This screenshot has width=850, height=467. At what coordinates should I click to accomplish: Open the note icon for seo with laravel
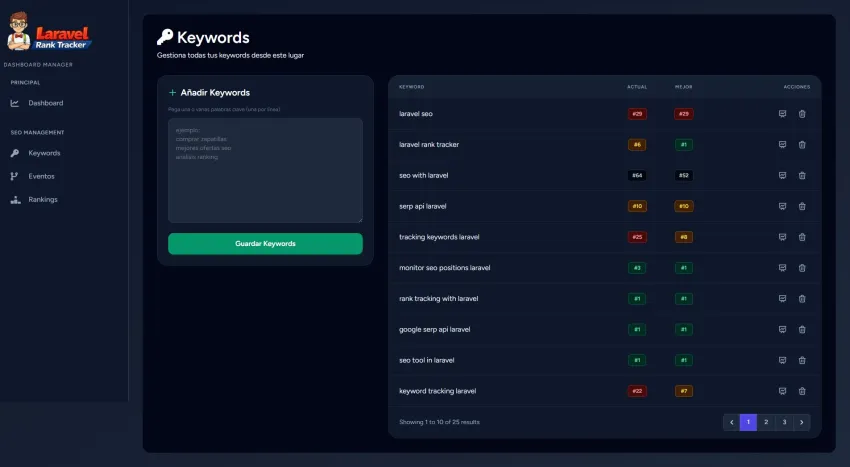tap(782, 176)
